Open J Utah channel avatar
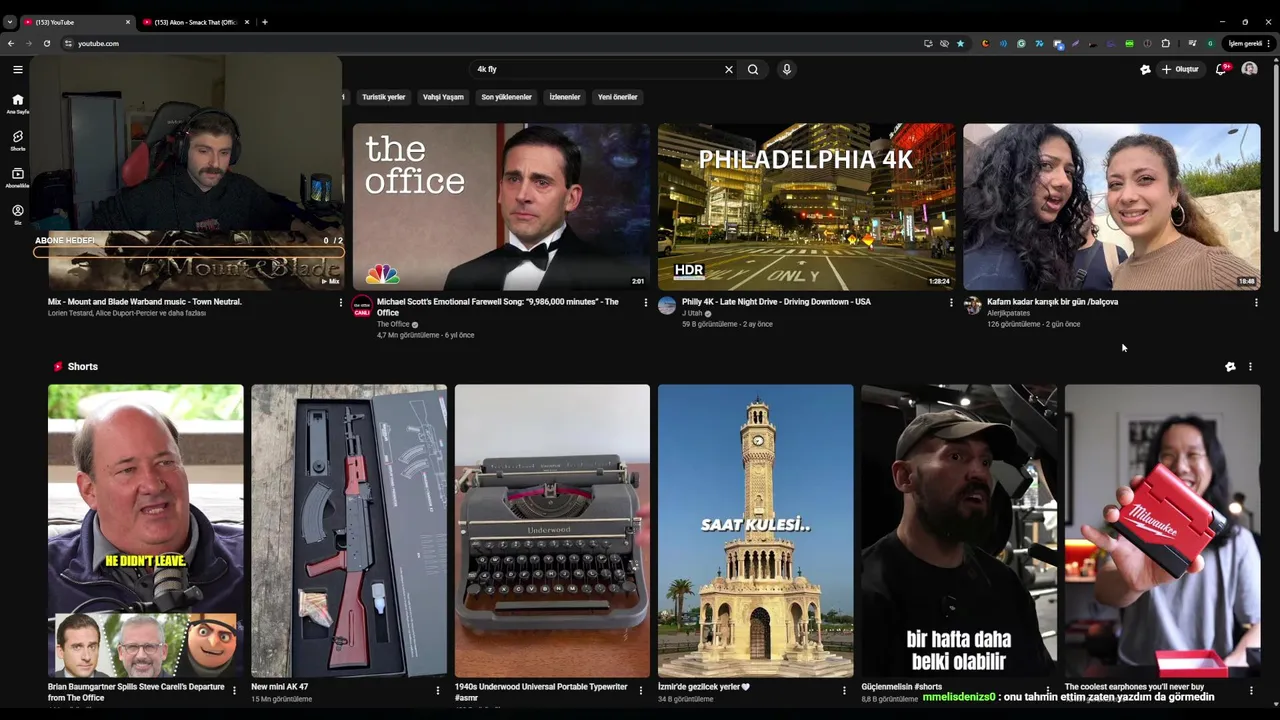1280x720 pixels. coord(667,306)
